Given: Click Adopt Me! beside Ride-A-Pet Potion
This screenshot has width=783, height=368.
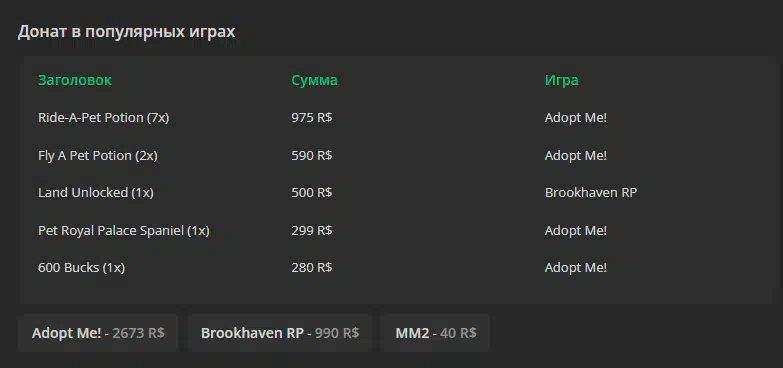Looking at the screenshot, I should coord(576,118).
